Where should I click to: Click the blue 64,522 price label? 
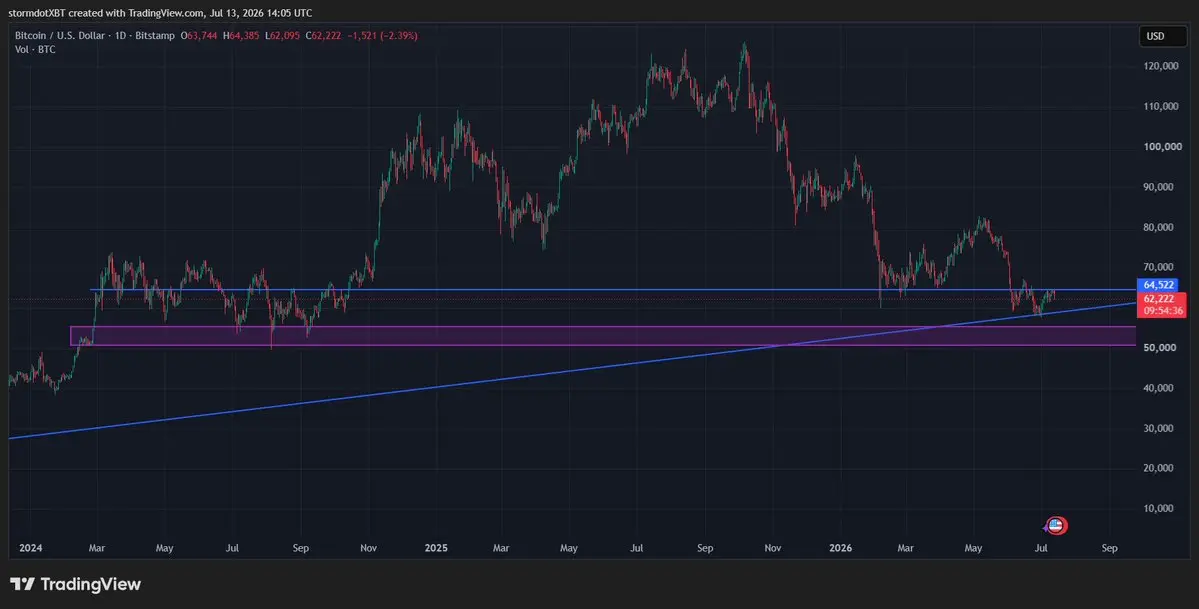(x=1161, y=285)
